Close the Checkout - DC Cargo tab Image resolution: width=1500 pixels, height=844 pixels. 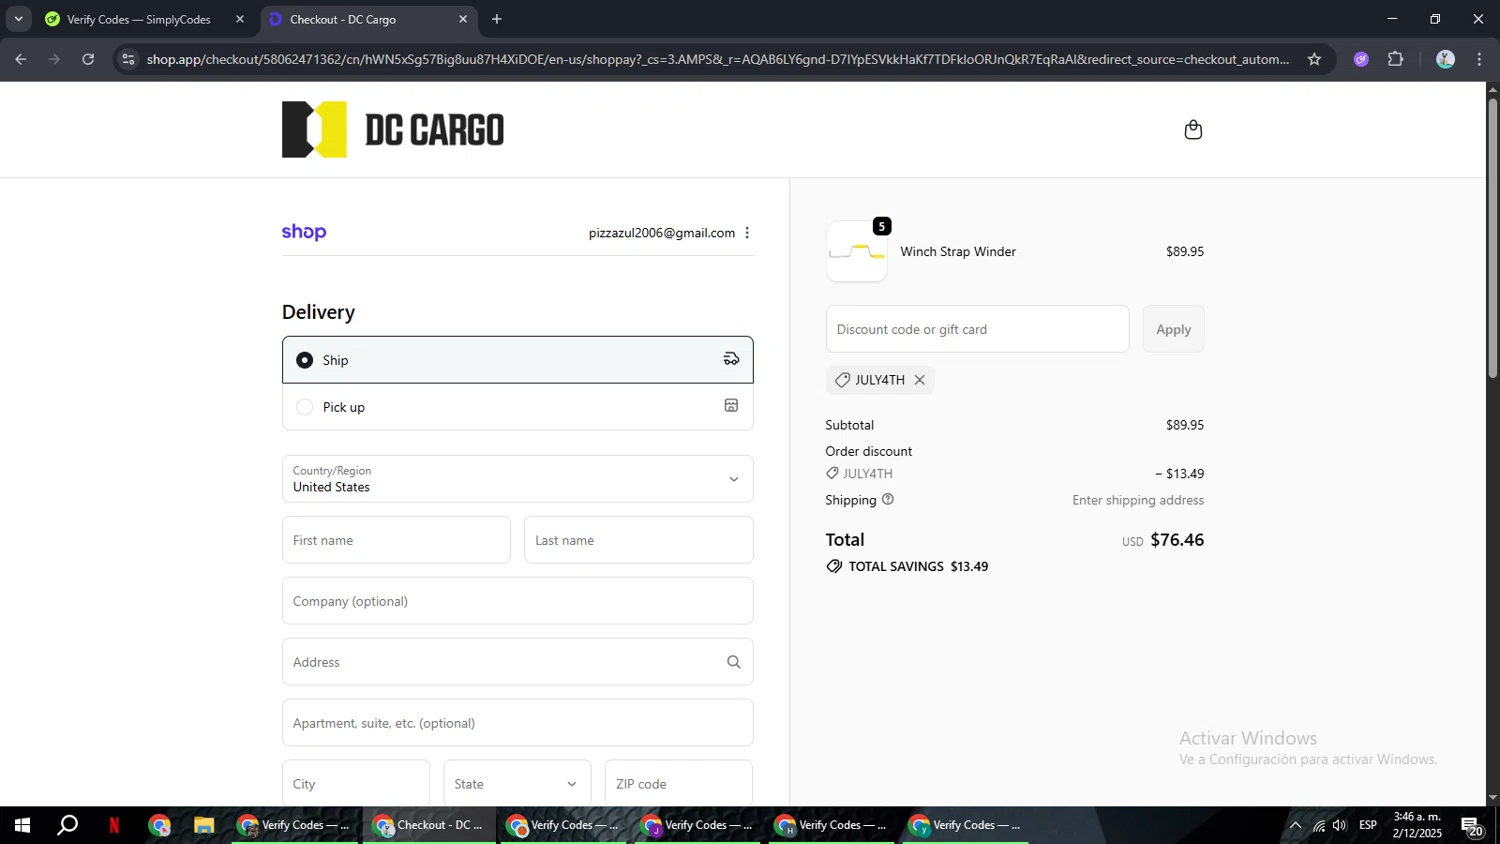click(x=463, y=19)
